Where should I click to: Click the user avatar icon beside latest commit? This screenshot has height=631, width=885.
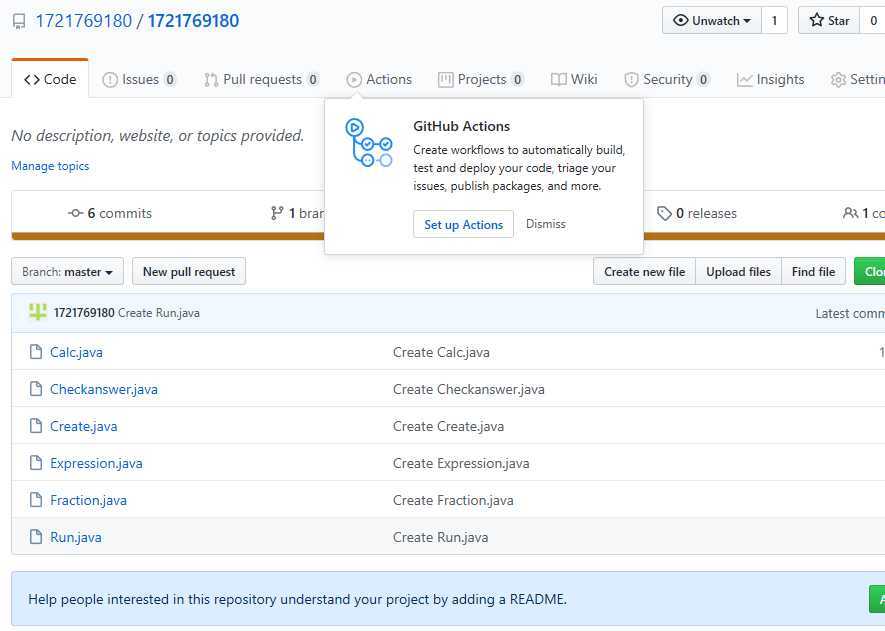pyautogui.click(x=38, y=312)
